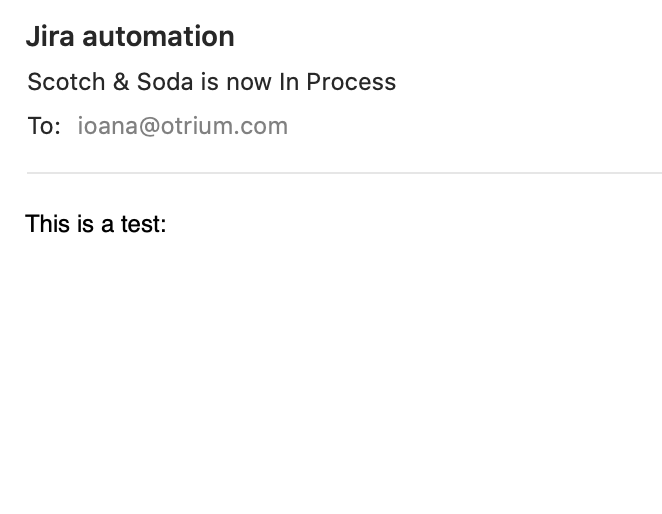662x514 pixels.
Task: Click the words In Process in subject
Action: [337, 82]
